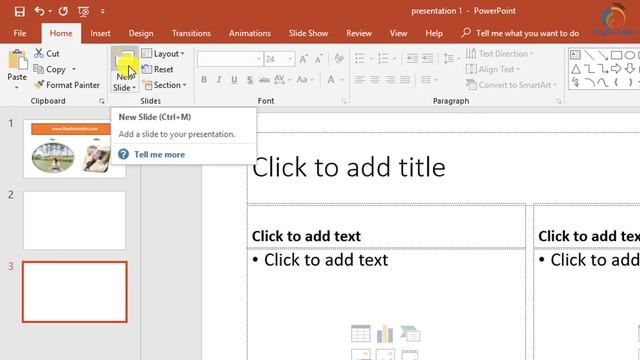Switch to the Slide Show tab
This screenshot has width=640, height=360.
[308, 33]
